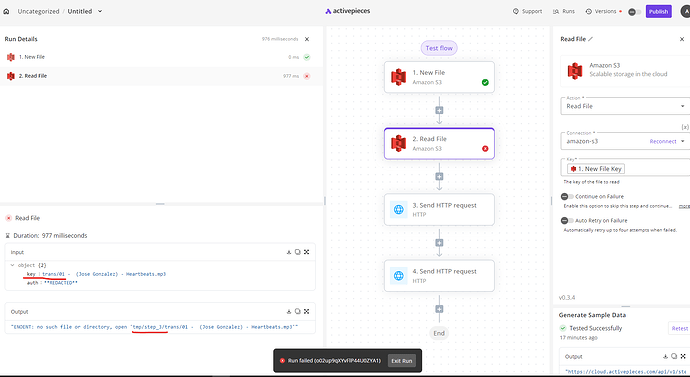Retest the step sample data

[679, 329]
